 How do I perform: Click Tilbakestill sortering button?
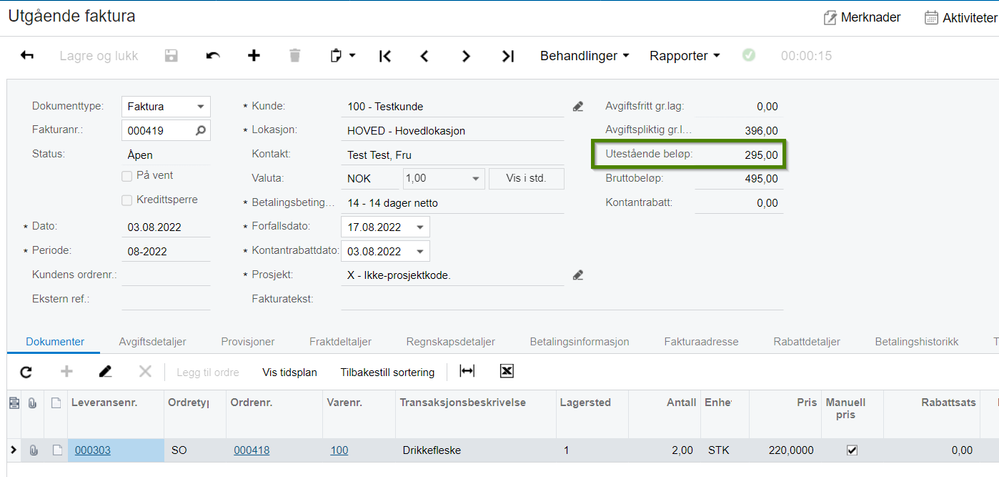point(387,372)
